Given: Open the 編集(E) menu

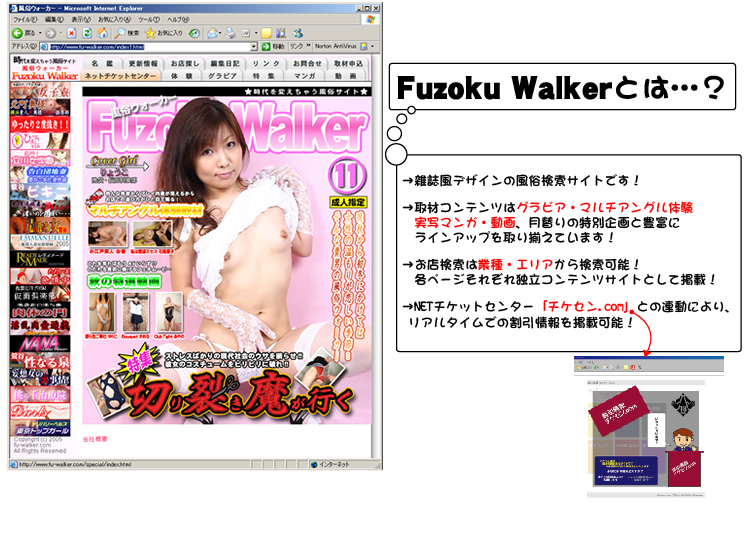Looking at the screenshot, I should coord(54,20).
